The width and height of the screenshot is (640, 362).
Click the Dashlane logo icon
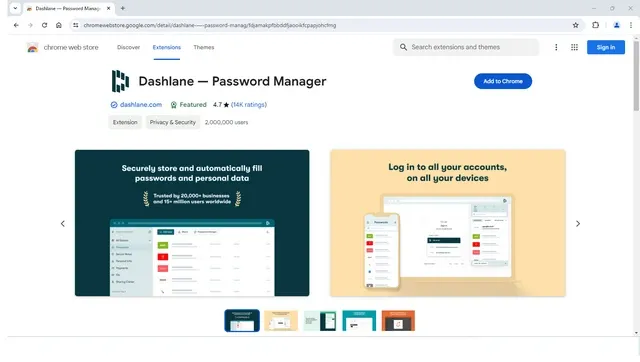pos(120,81)
